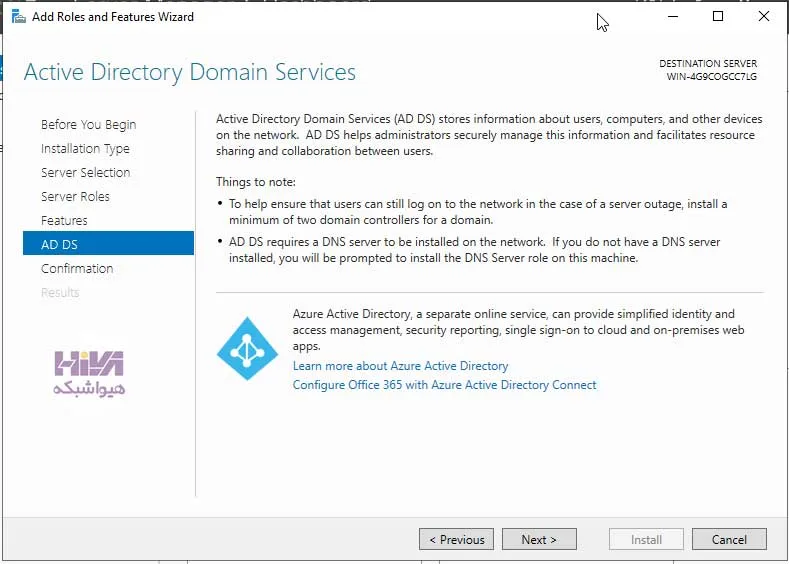Maximize the wizard window
The width and height of the screenshot is (789, 564).
718,17
